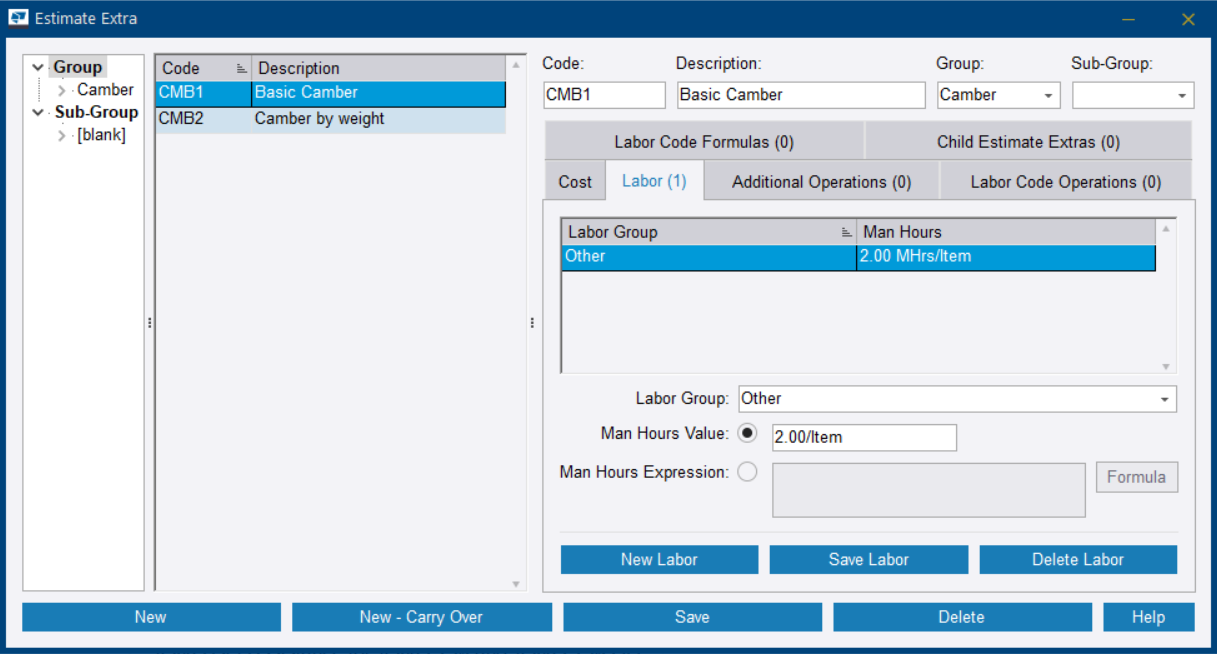Expand the Camber node under Group
Viewport: 1217px width, 654px height.
pos(62,89)
